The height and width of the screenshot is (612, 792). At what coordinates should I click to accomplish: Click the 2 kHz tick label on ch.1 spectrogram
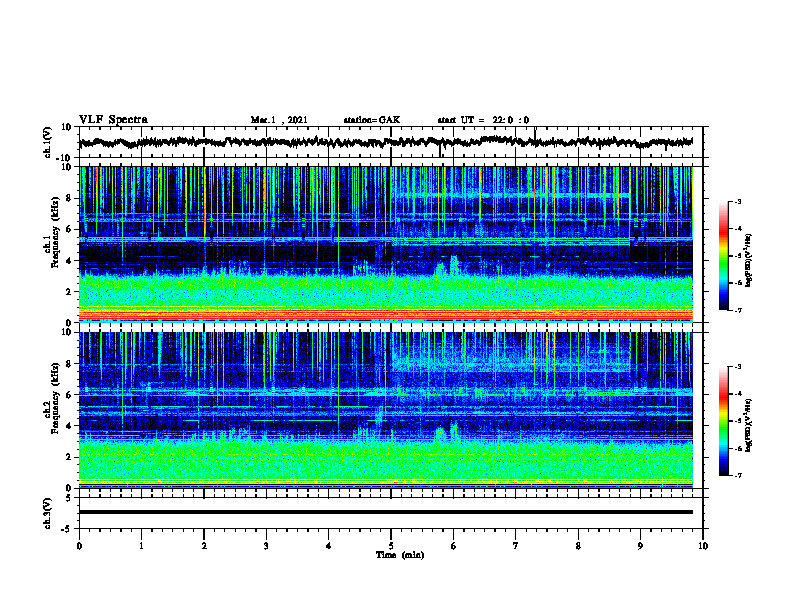coord(70,292)
